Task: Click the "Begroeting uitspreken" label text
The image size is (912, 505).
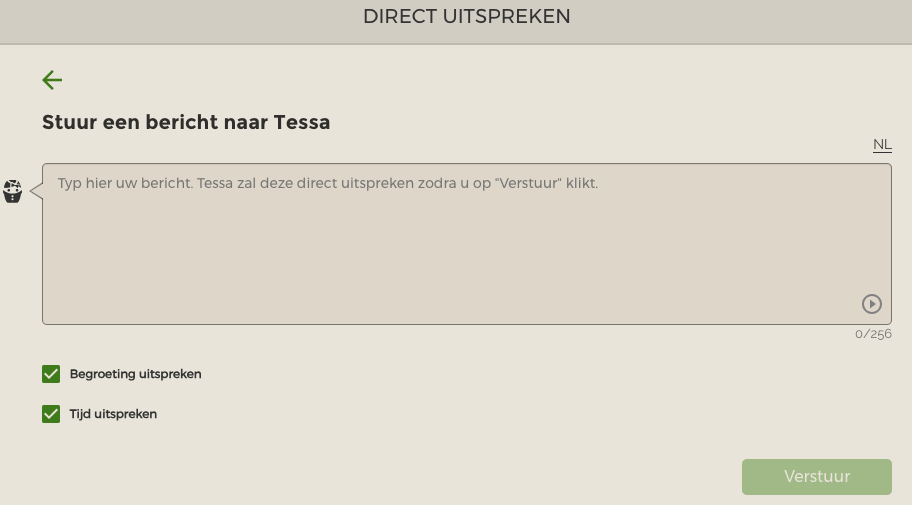Action: [x=136, y=374]
